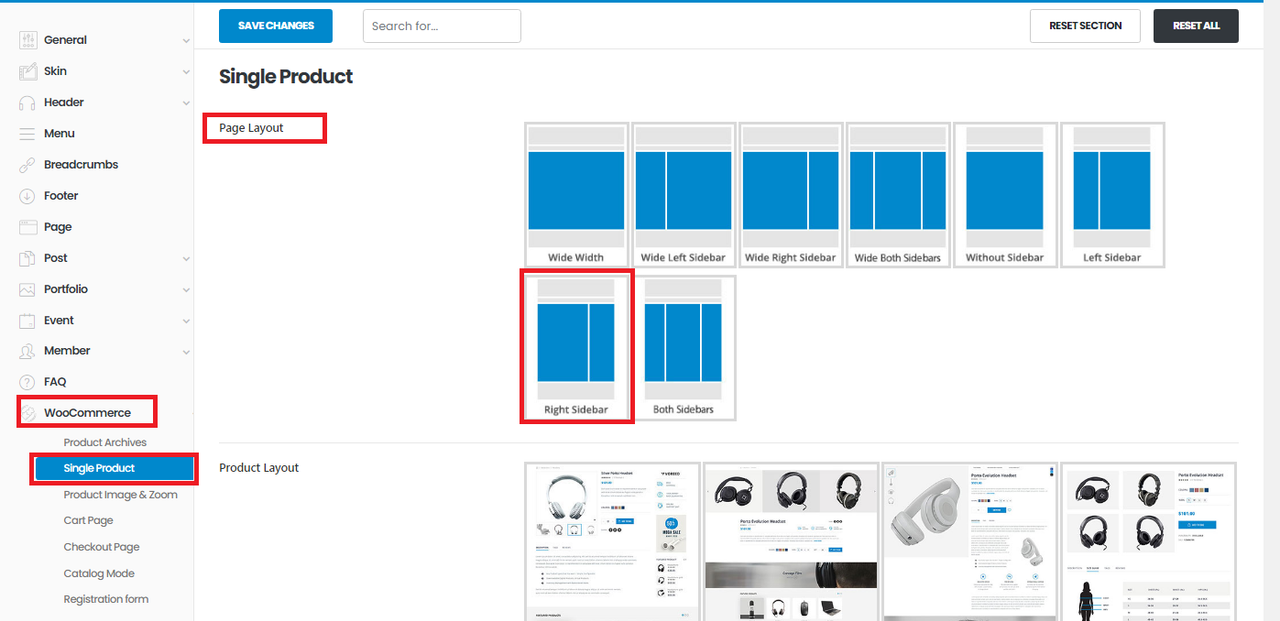Click the General sliders icon in sidebar
Image resolution: width=1280 pixels, height=621 pixels.
pyautogui.click(x=27, y=40)
